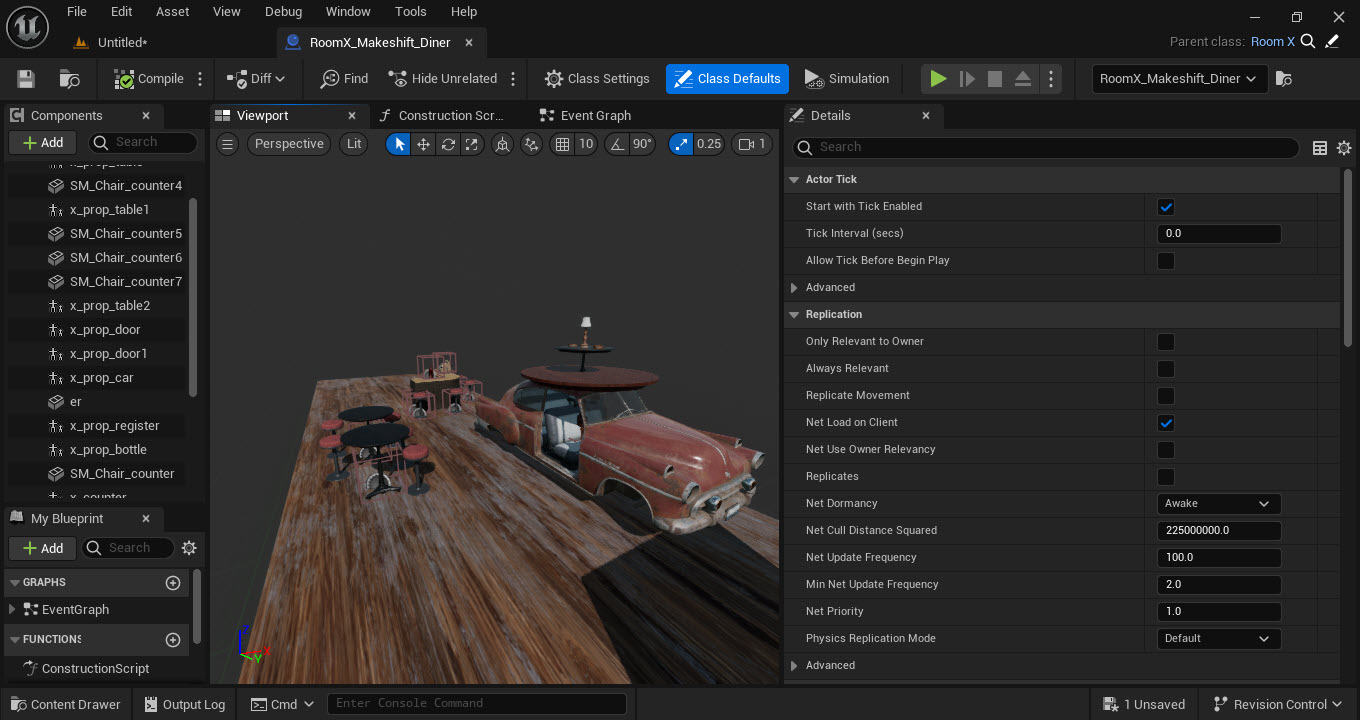Image resolution: width=1360 pixels, height=720 pixels.
Task: Play the blueprint in editor
Action: [x=938, y=79]
